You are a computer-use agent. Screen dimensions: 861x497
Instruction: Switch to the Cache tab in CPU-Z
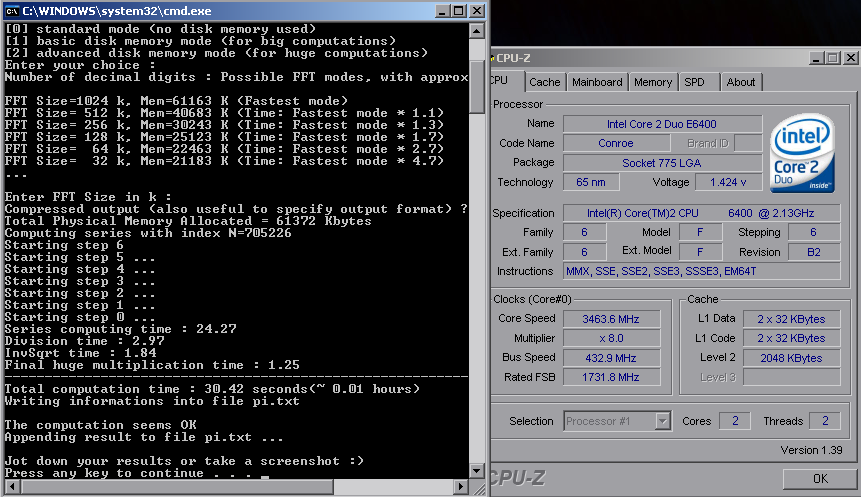pyautogui.click(x=544, y=82)
